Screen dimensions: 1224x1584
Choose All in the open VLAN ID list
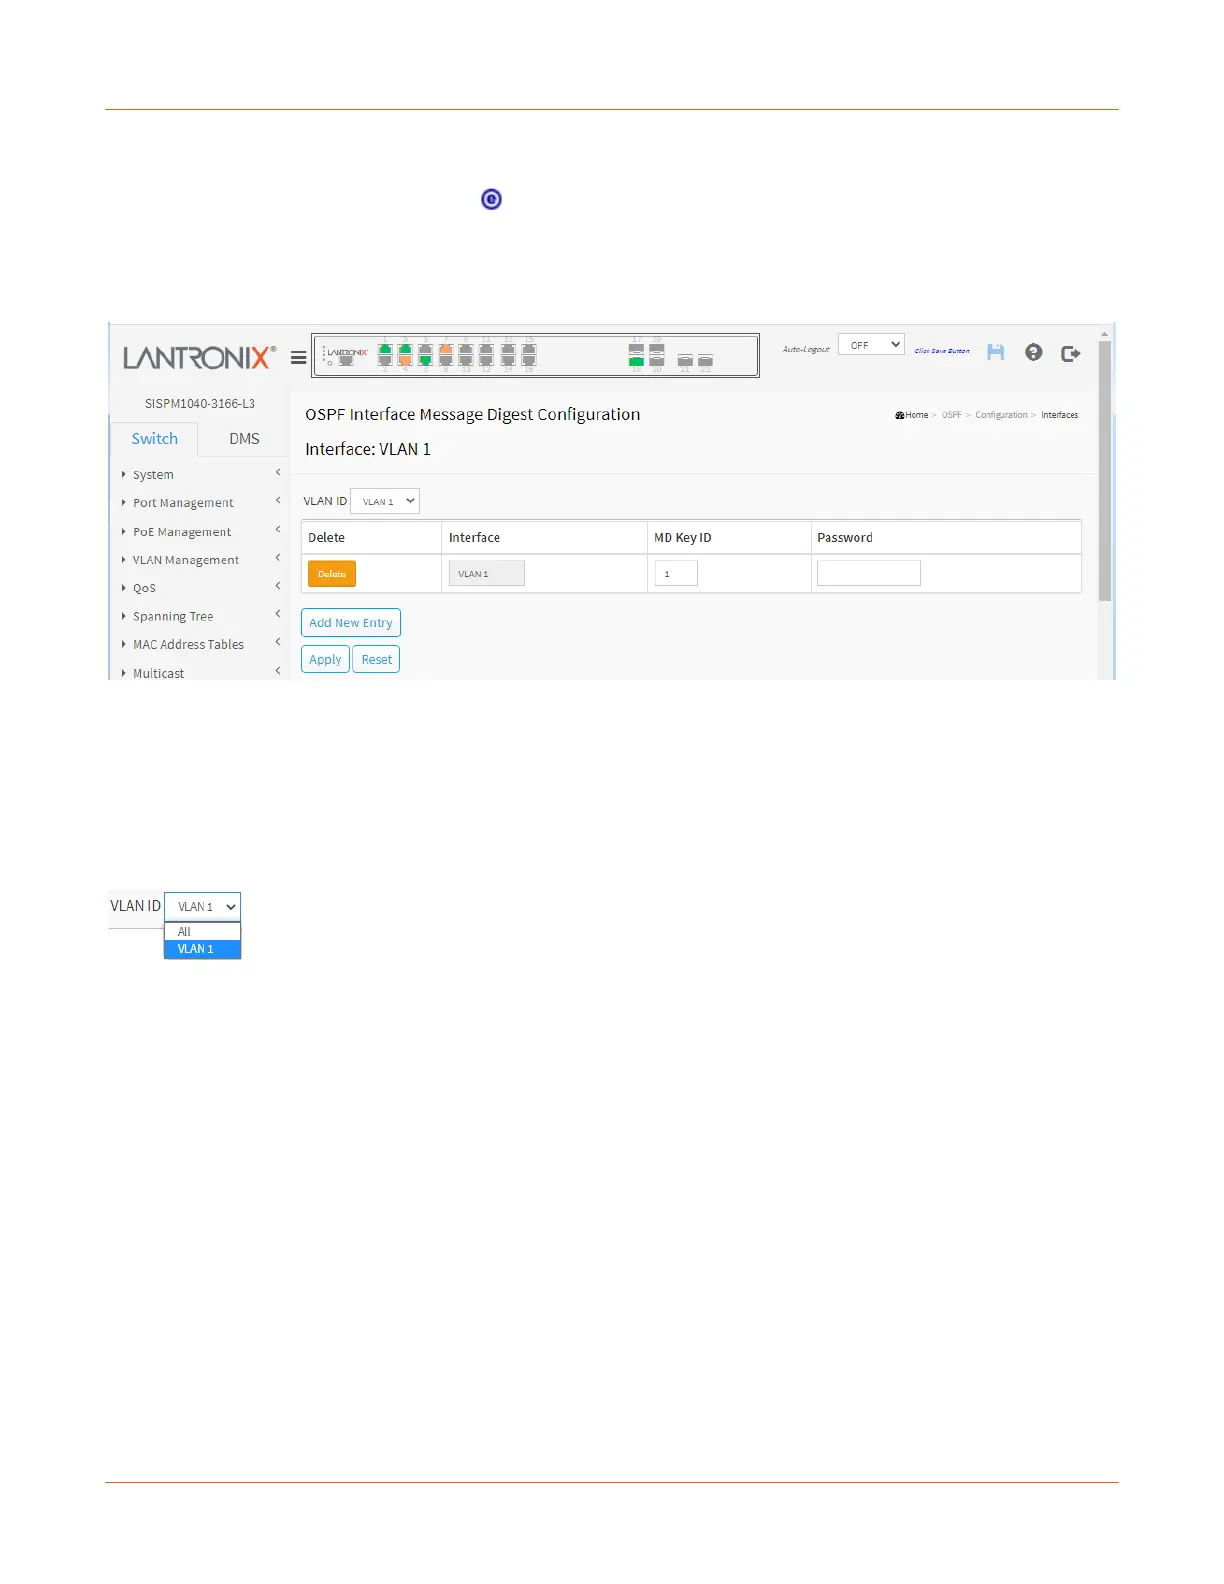(x=202, y=931)
